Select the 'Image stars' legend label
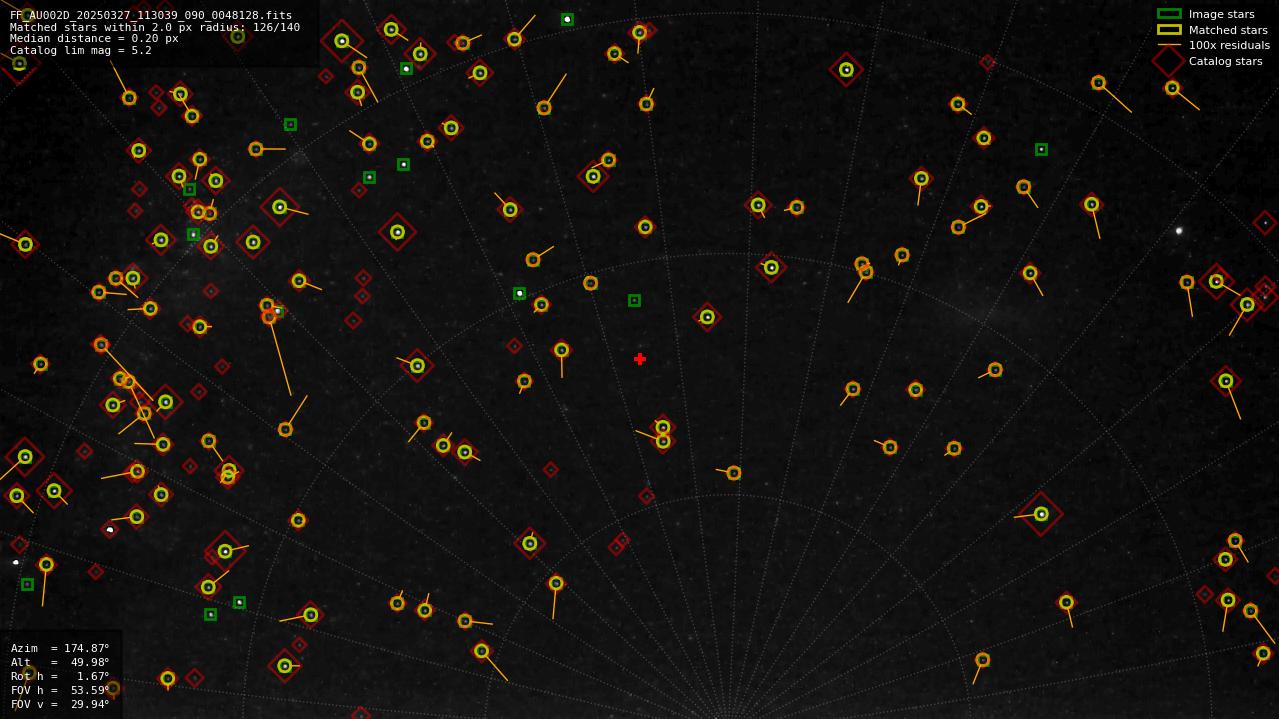 [x=1221, y=14]
